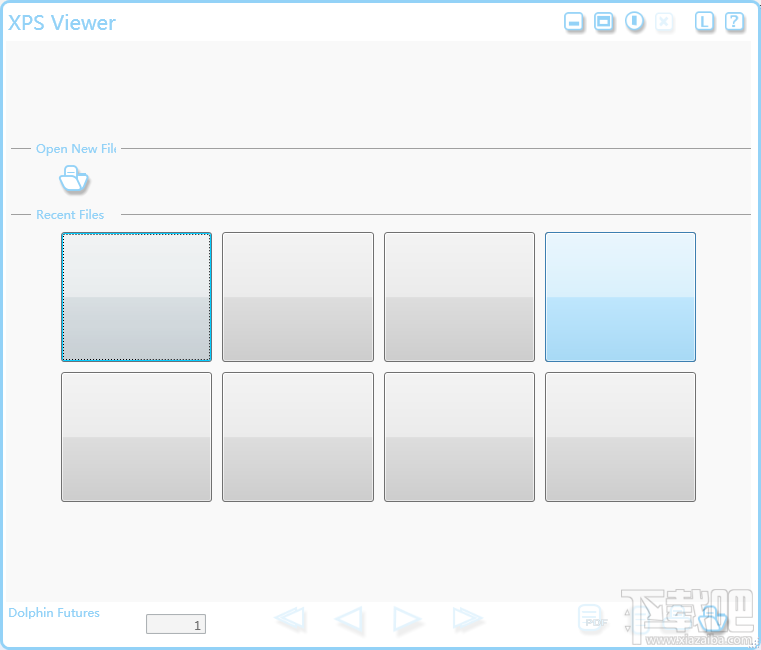Open help with the question mark icon

pos(734,22)
